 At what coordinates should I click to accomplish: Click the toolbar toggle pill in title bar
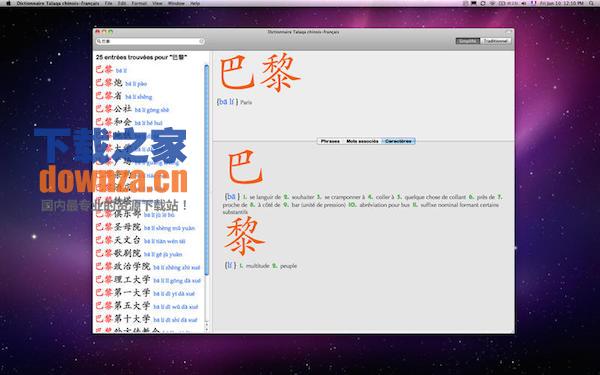click(508, 32)
